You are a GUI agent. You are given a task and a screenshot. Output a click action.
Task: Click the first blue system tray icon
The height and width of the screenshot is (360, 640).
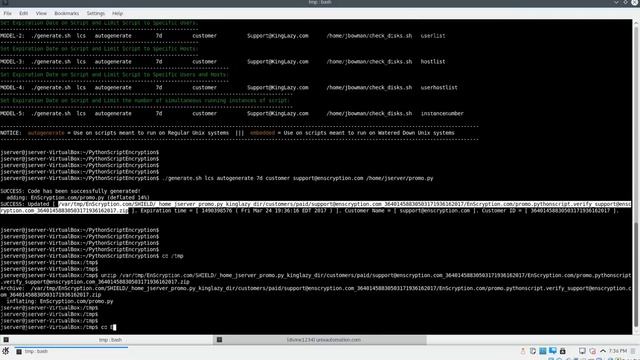543,351
